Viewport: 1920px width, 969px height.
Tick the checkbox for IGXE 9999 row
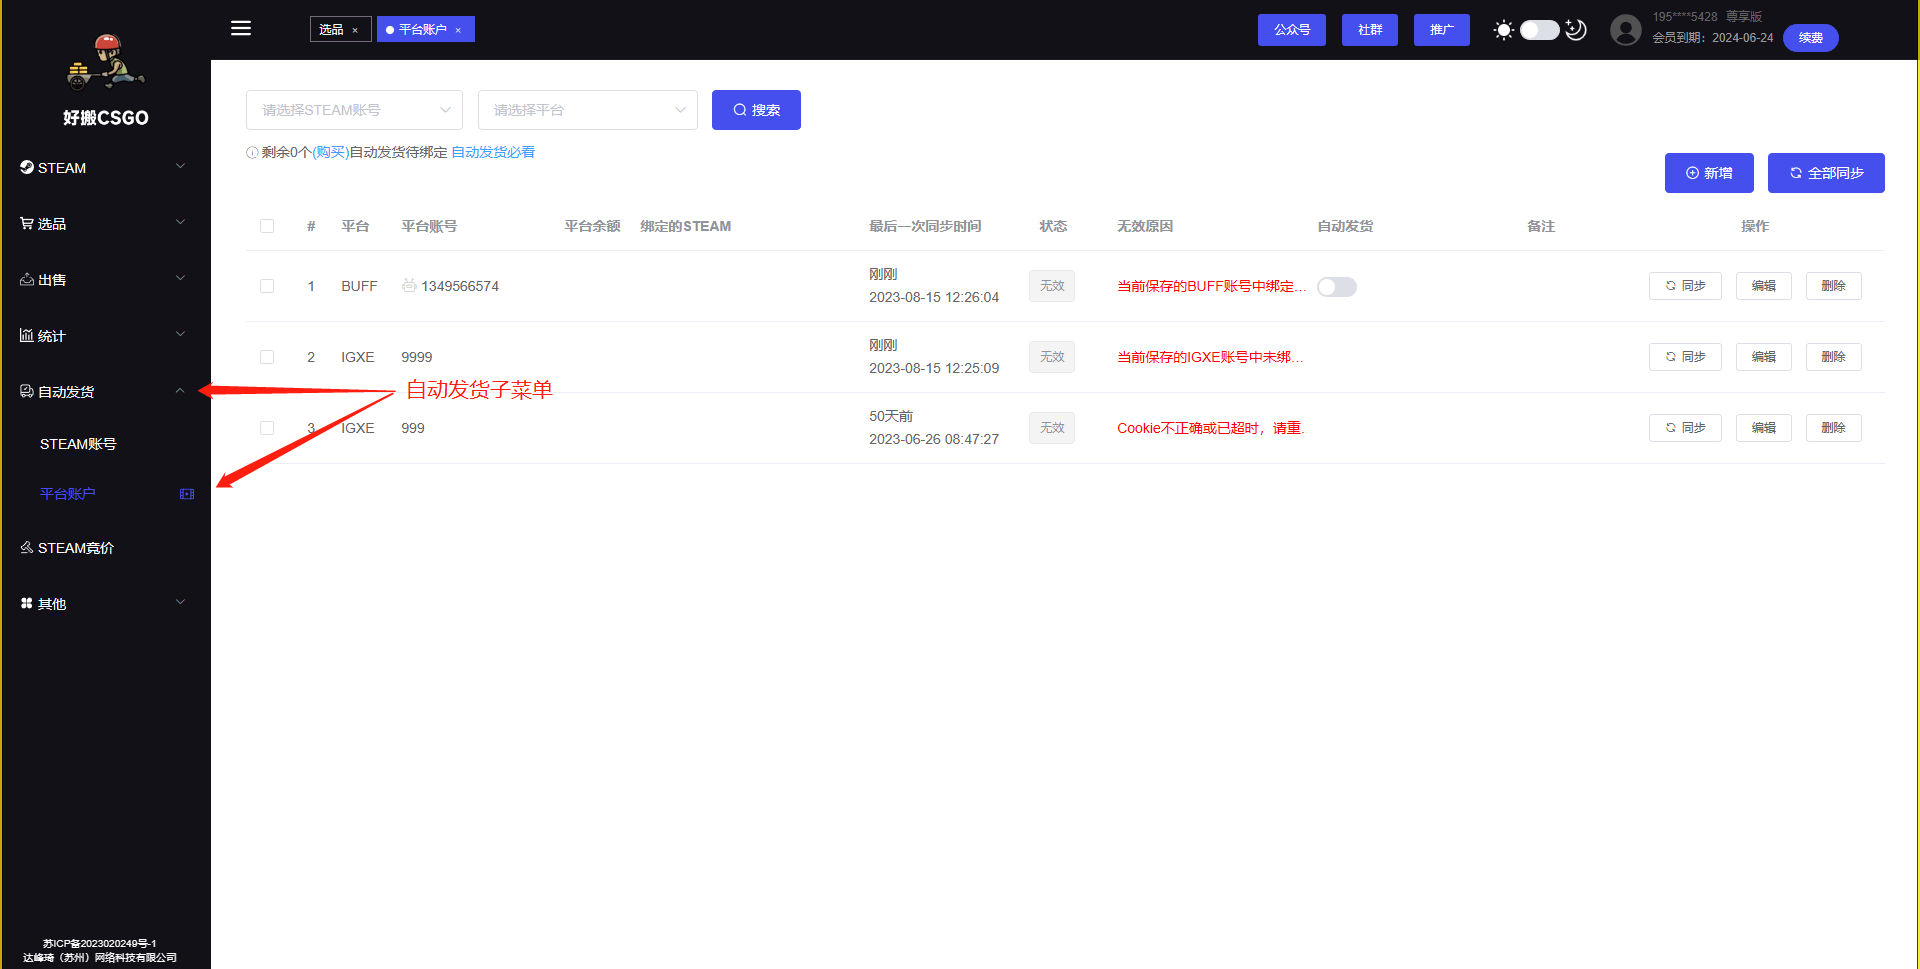pos(267,357)
